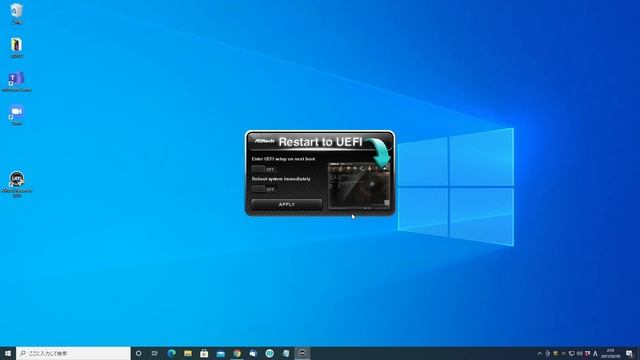Toggle the Reboot system immediately switch
The image size is (640, 360).
pos(264,189)
